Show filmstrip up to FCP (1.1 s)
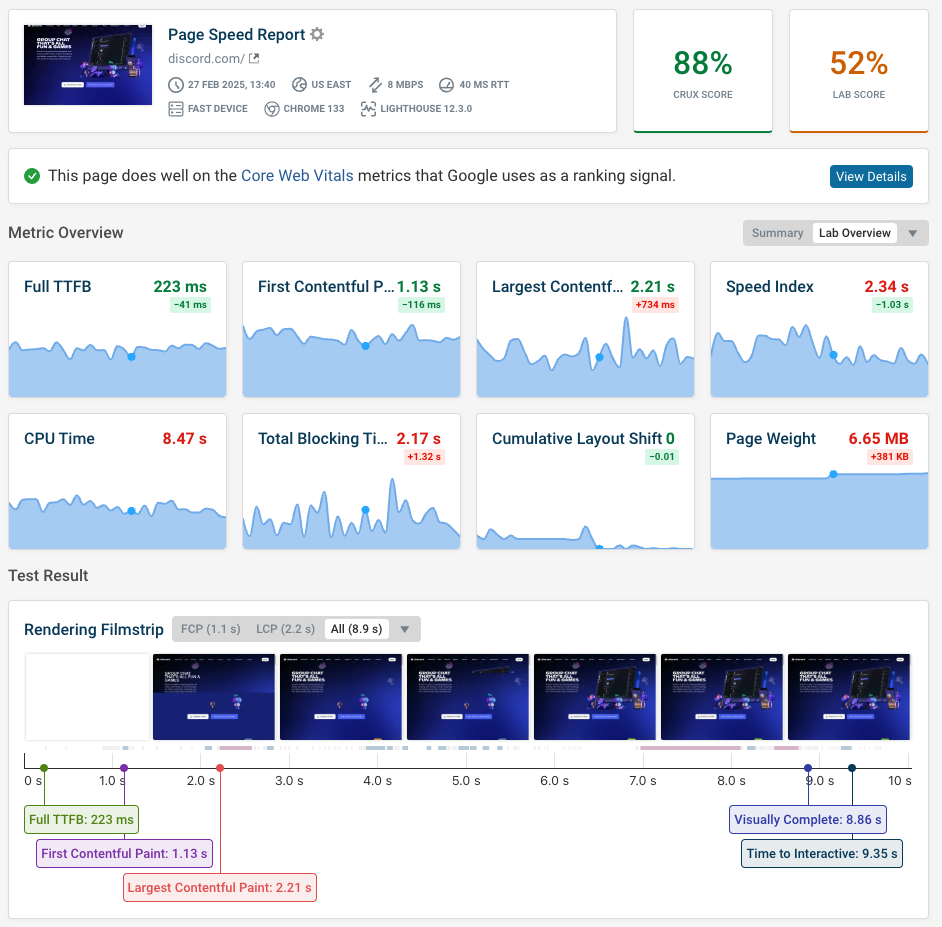 point(211,629)
